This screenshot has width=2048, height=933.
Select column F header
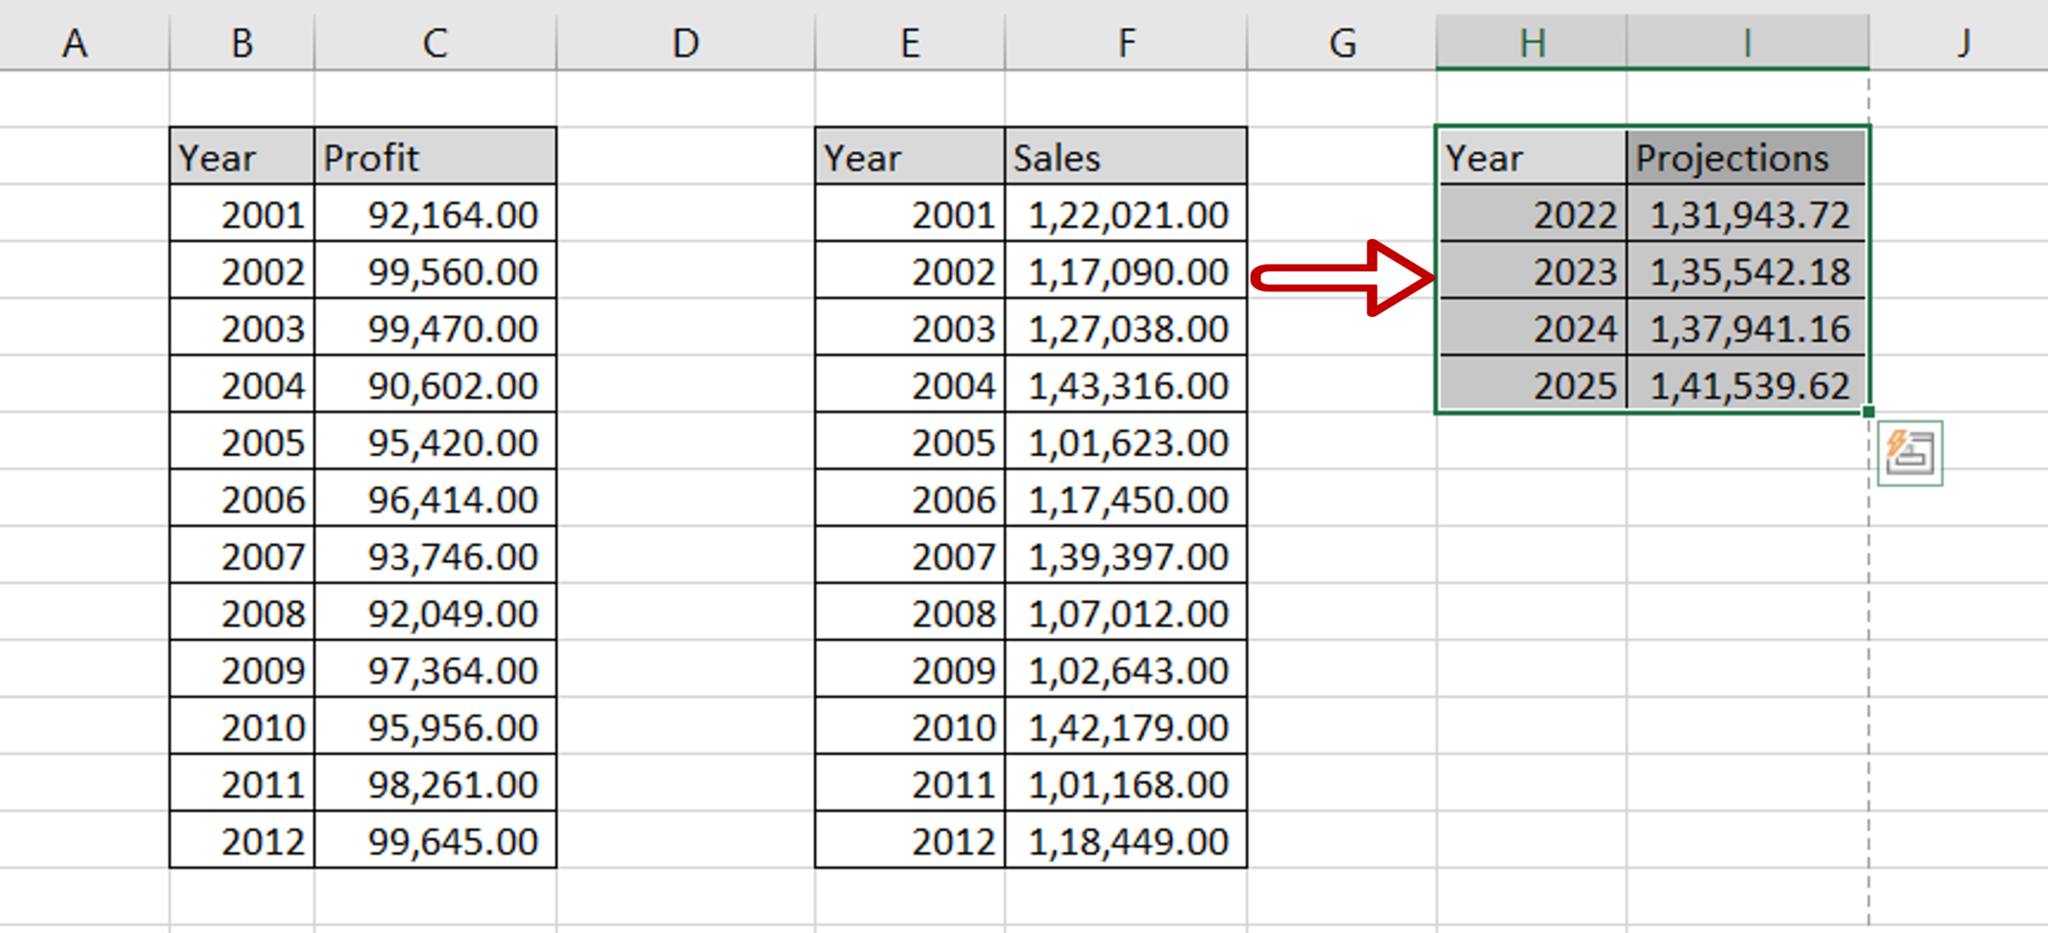point(1126,43)
